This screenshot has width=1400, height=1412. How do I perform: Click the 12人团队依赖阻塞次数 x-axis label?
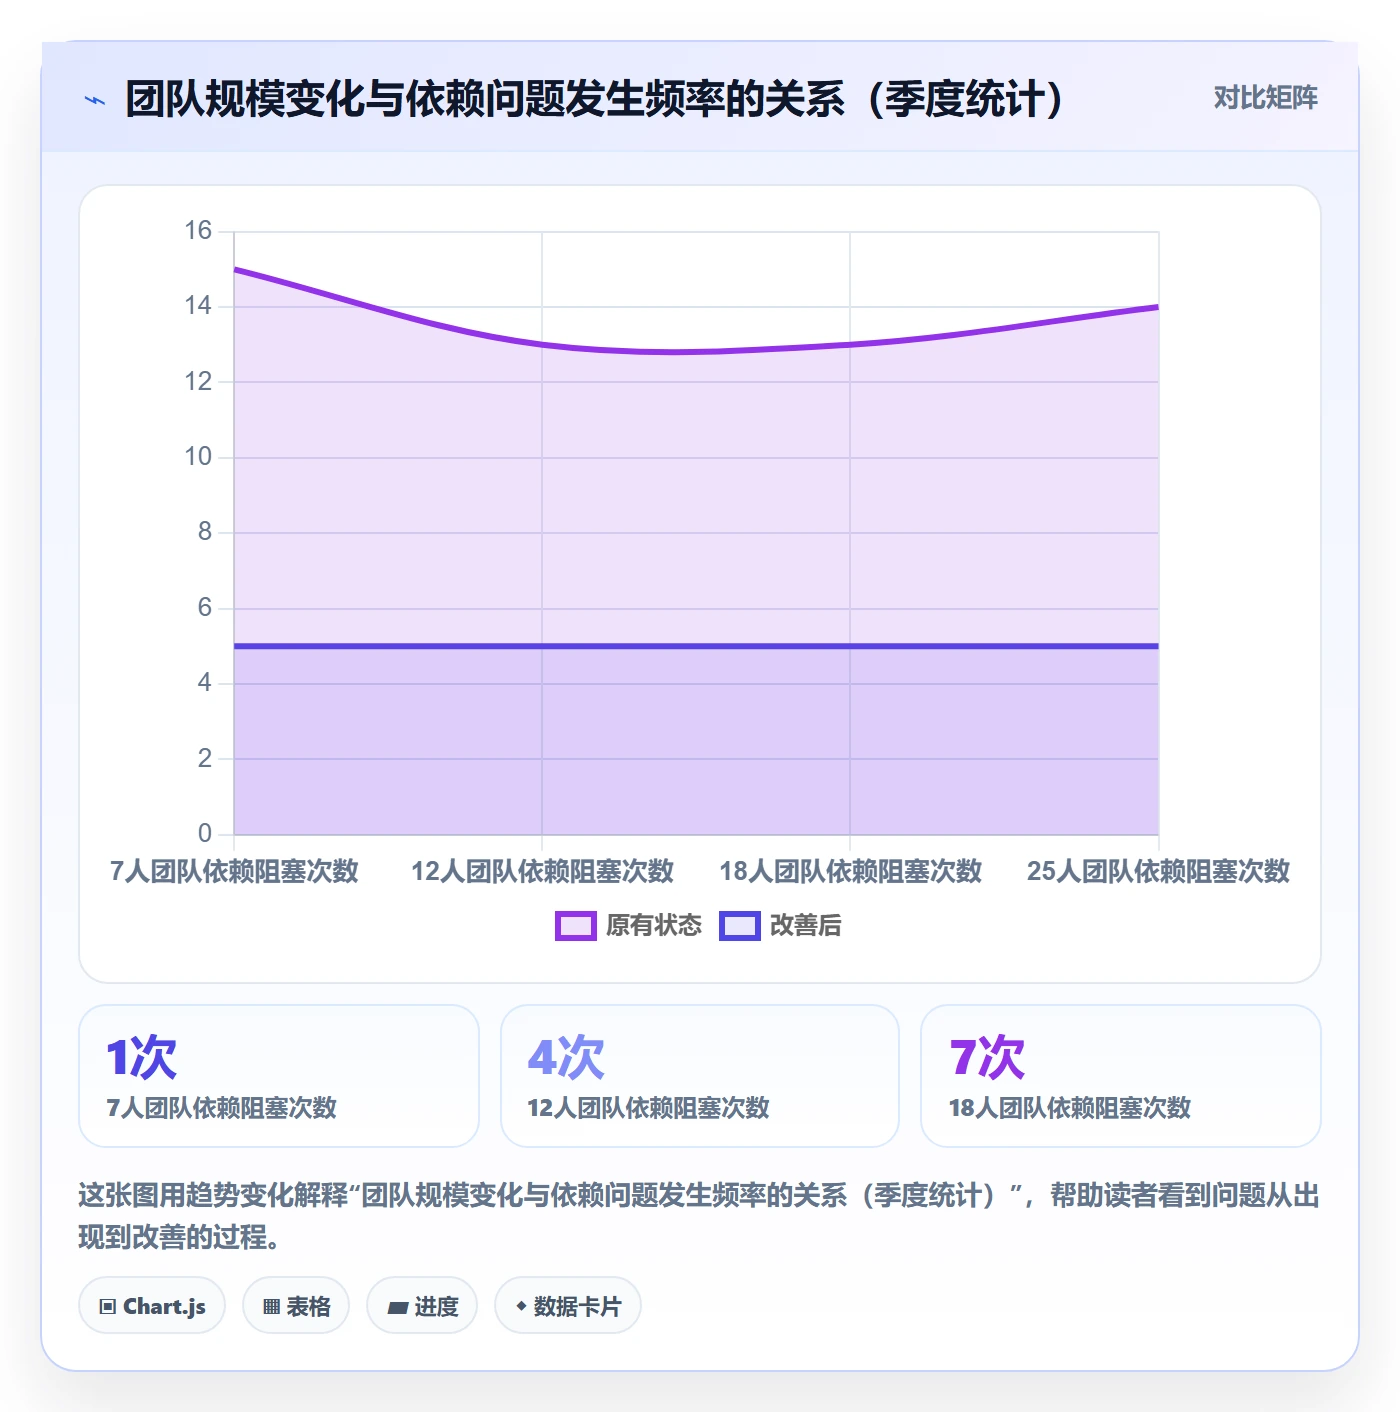(542, 871)
